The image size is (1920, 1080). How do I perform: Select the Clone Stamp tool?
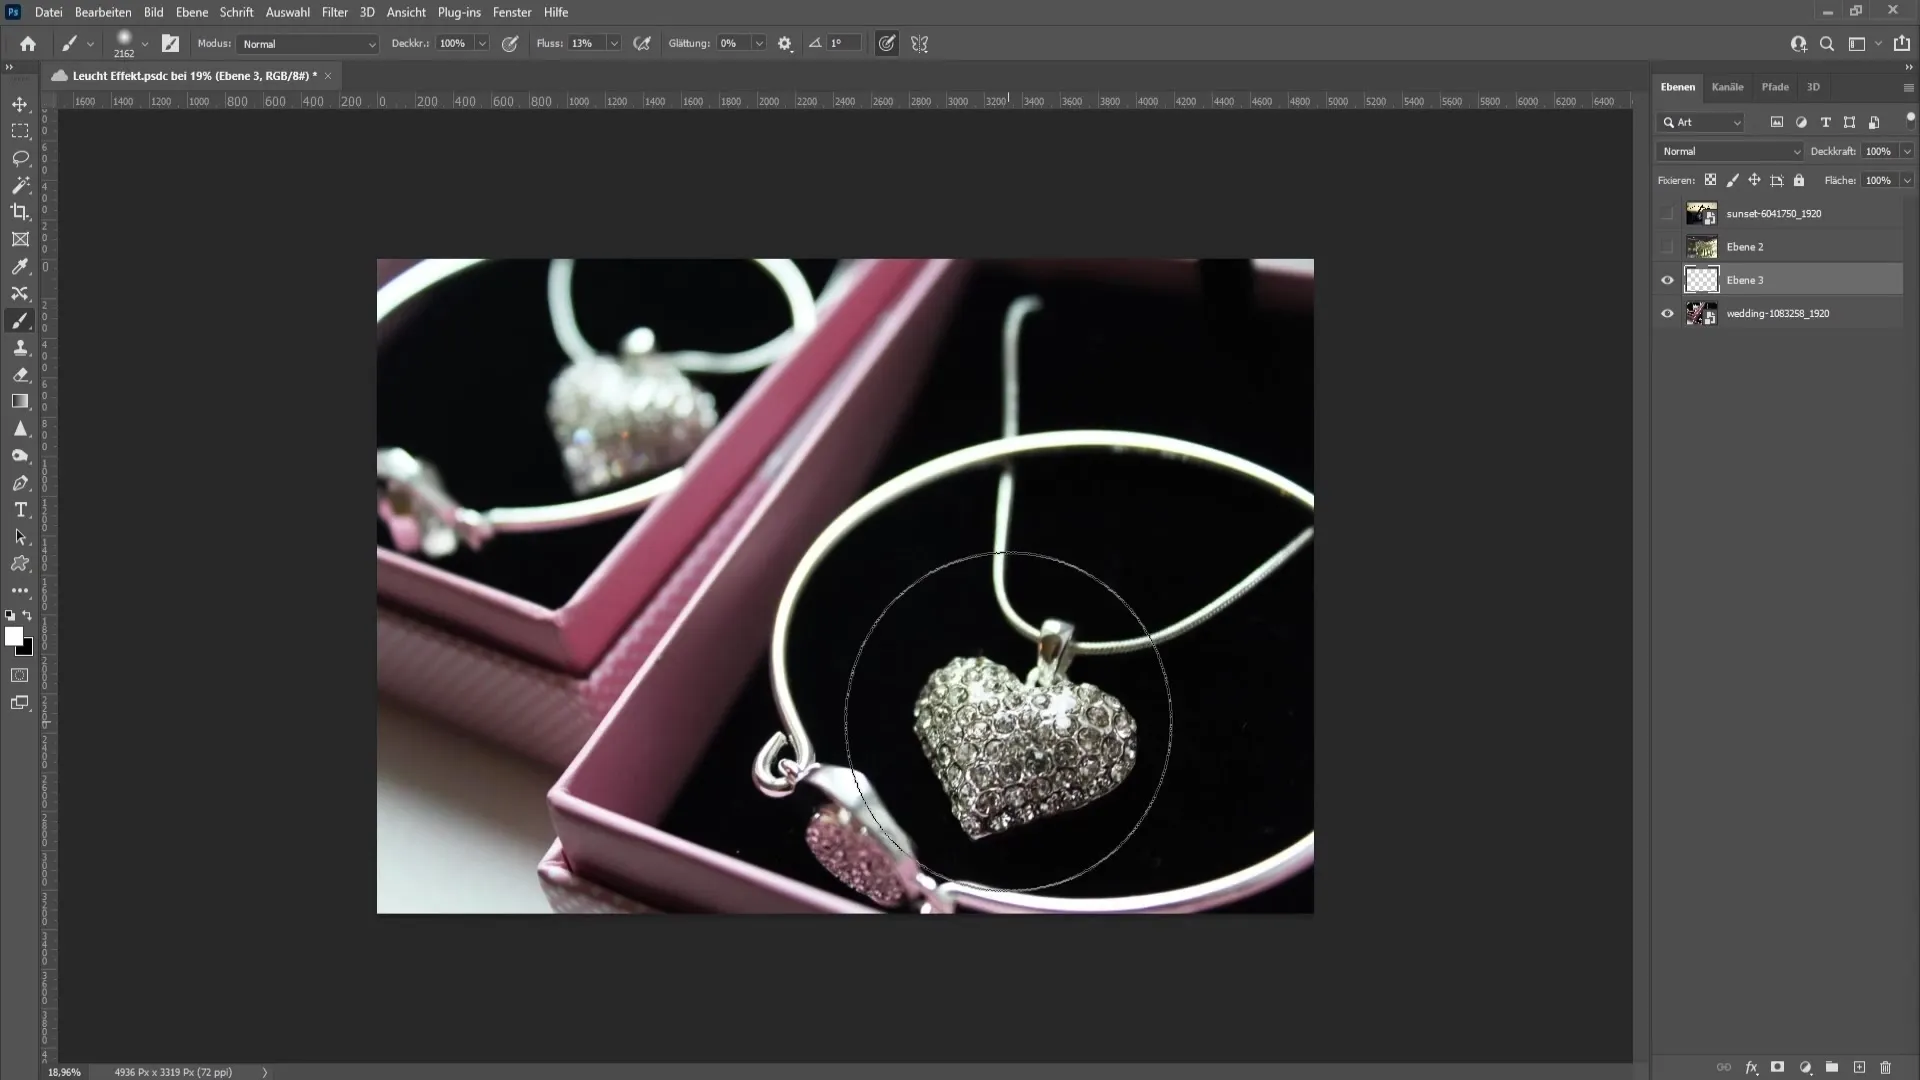click(20, 349)
